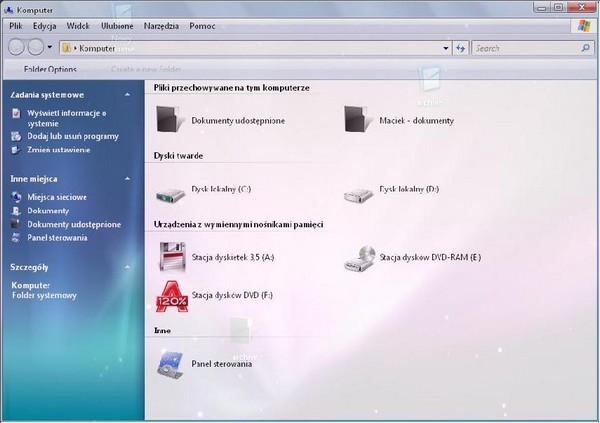Image resolution: width=600 pixels, height=423 pixels.
Task: Open the Narzędzia menu
Action: click(161, 24)
